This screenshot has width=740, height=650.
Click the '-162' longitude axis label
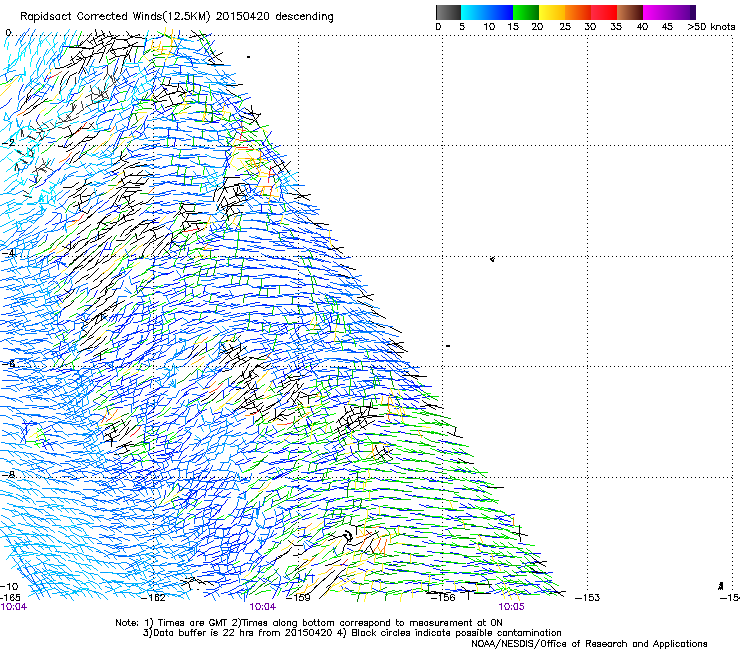coord(154,598)
